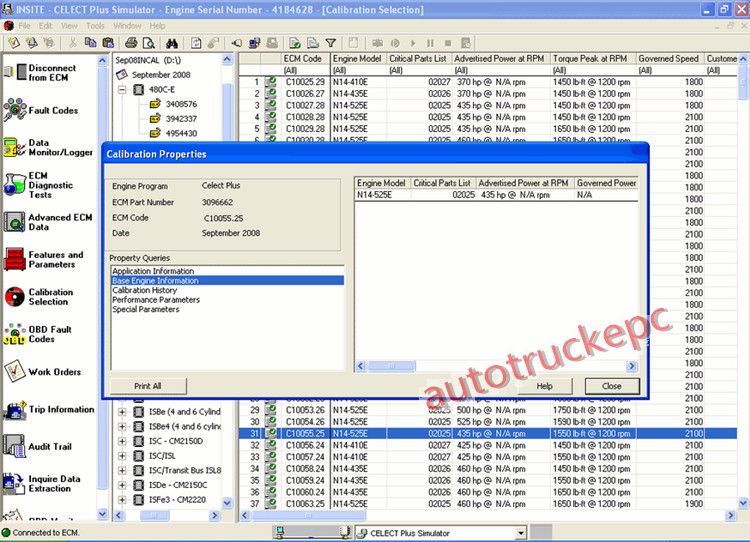Screen dimensions: 750x542
Task: Click the Find binoculars toolbar icon
Action: click(x=172, y=43)
